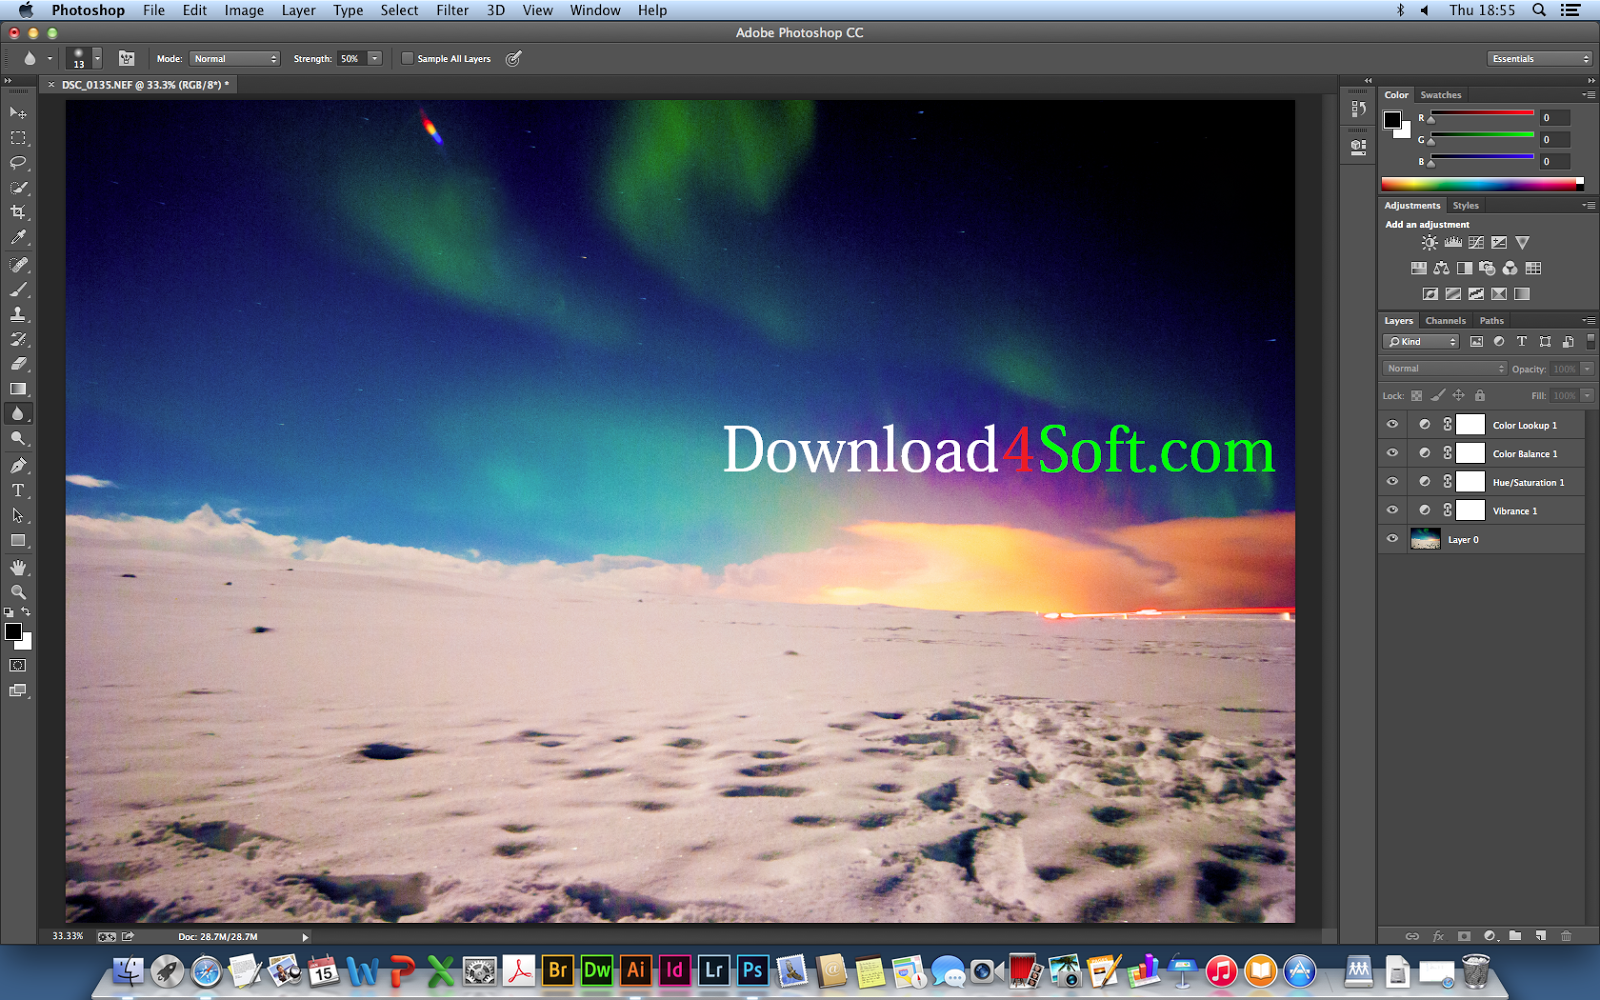Select the Layer 0 thumbnail
This screenshot has width=1600, height=1000.
point(1425,539)
